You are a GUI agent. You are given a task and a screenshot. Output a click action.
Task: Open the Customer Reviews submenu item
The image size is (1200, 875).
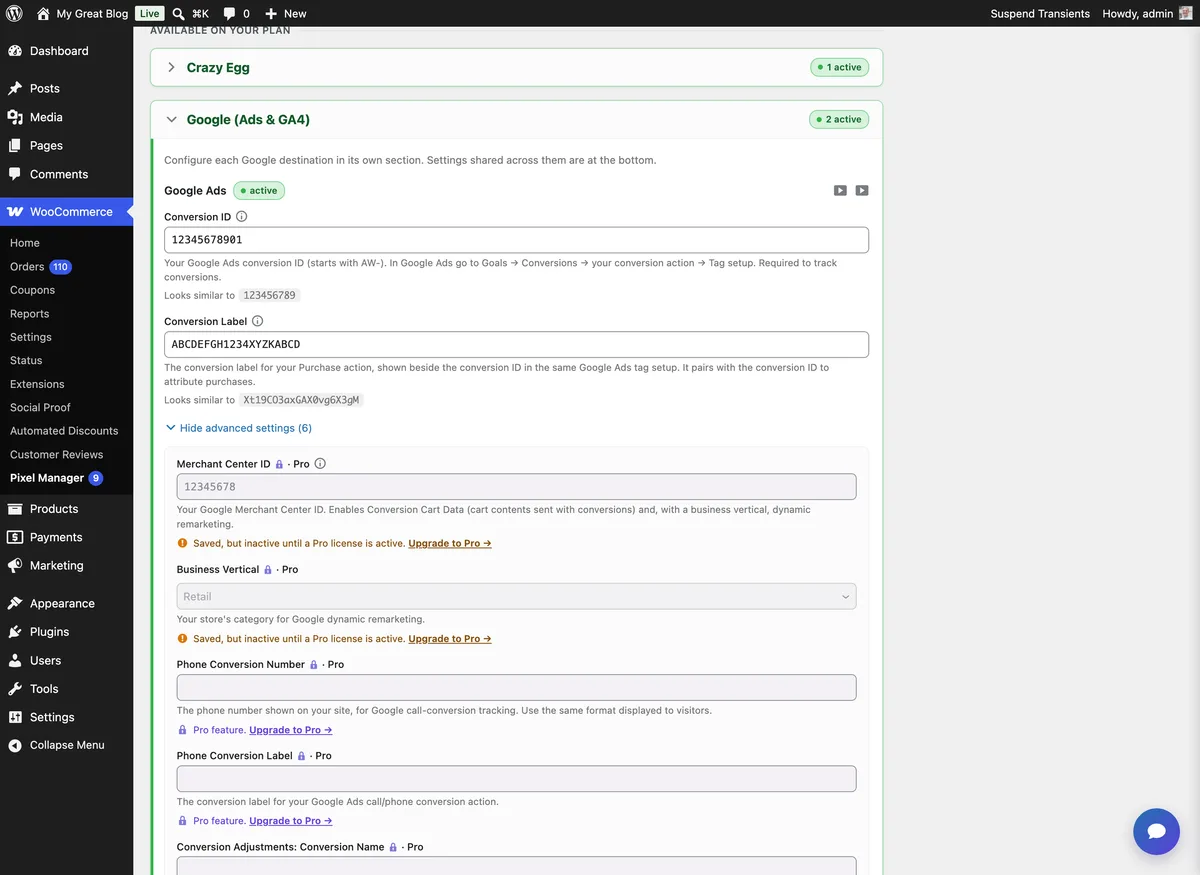point(56,454)
